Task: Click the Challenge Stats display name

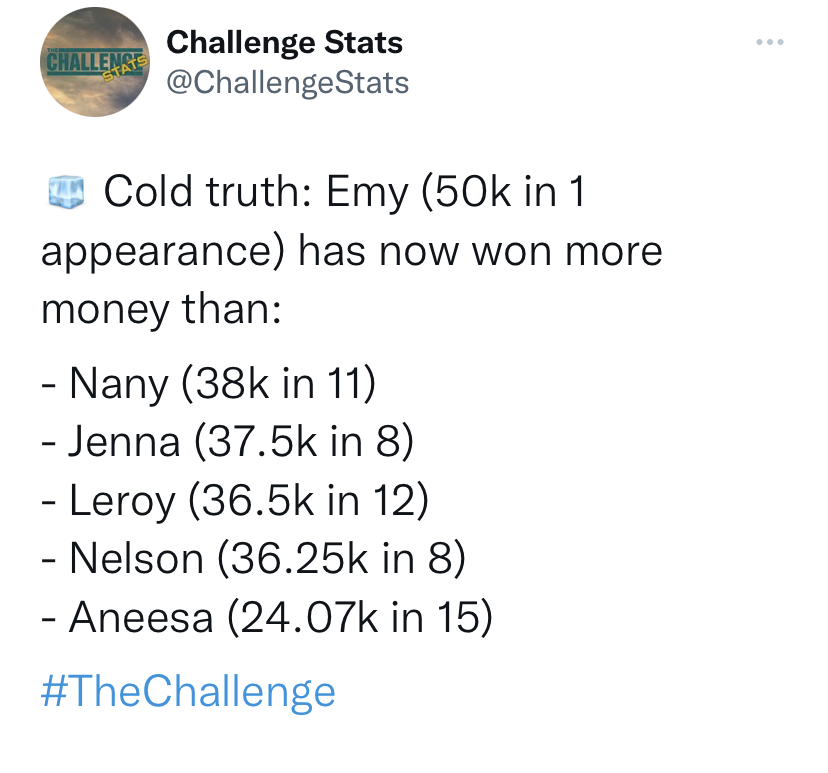Action: click(x=285, y=43)
